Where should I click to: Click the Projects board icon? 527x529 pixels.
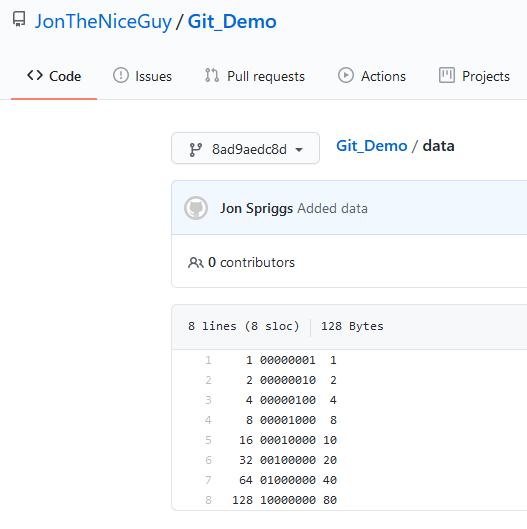click(x=447, y=75)
